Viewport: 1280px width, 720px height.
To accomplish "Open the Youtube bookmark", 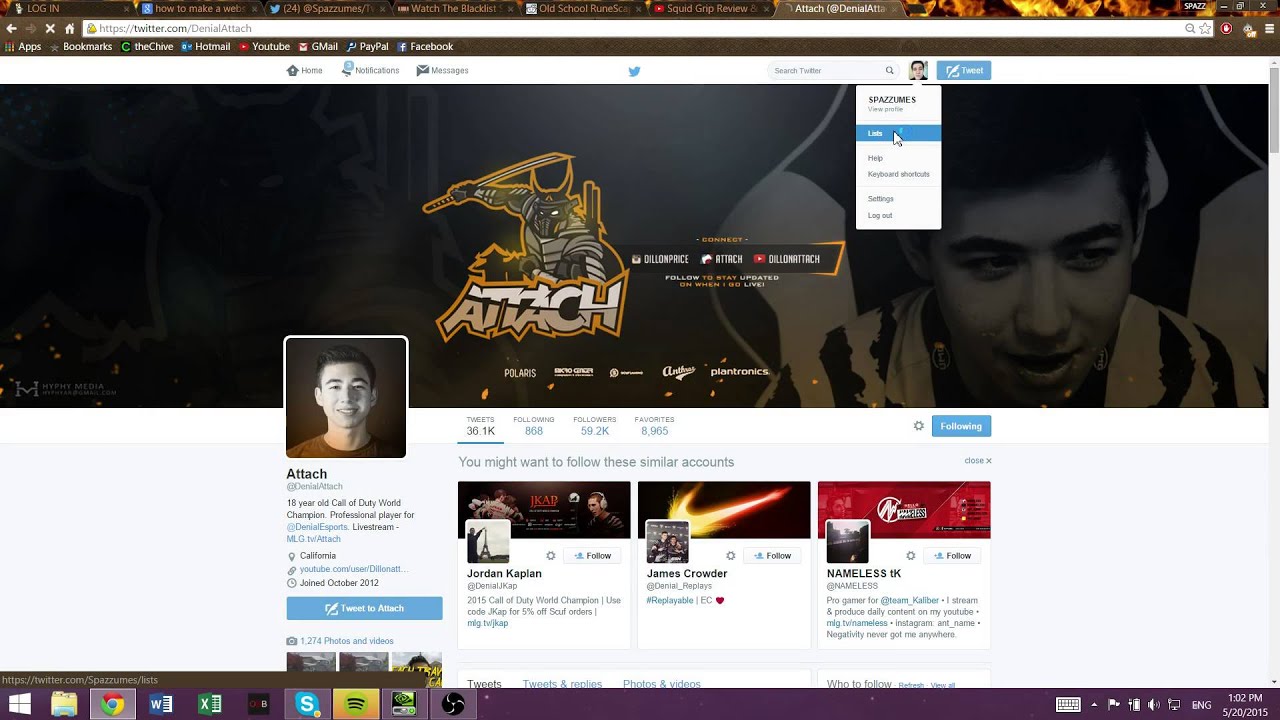I will pyautogui.click(x=264, y=47).
